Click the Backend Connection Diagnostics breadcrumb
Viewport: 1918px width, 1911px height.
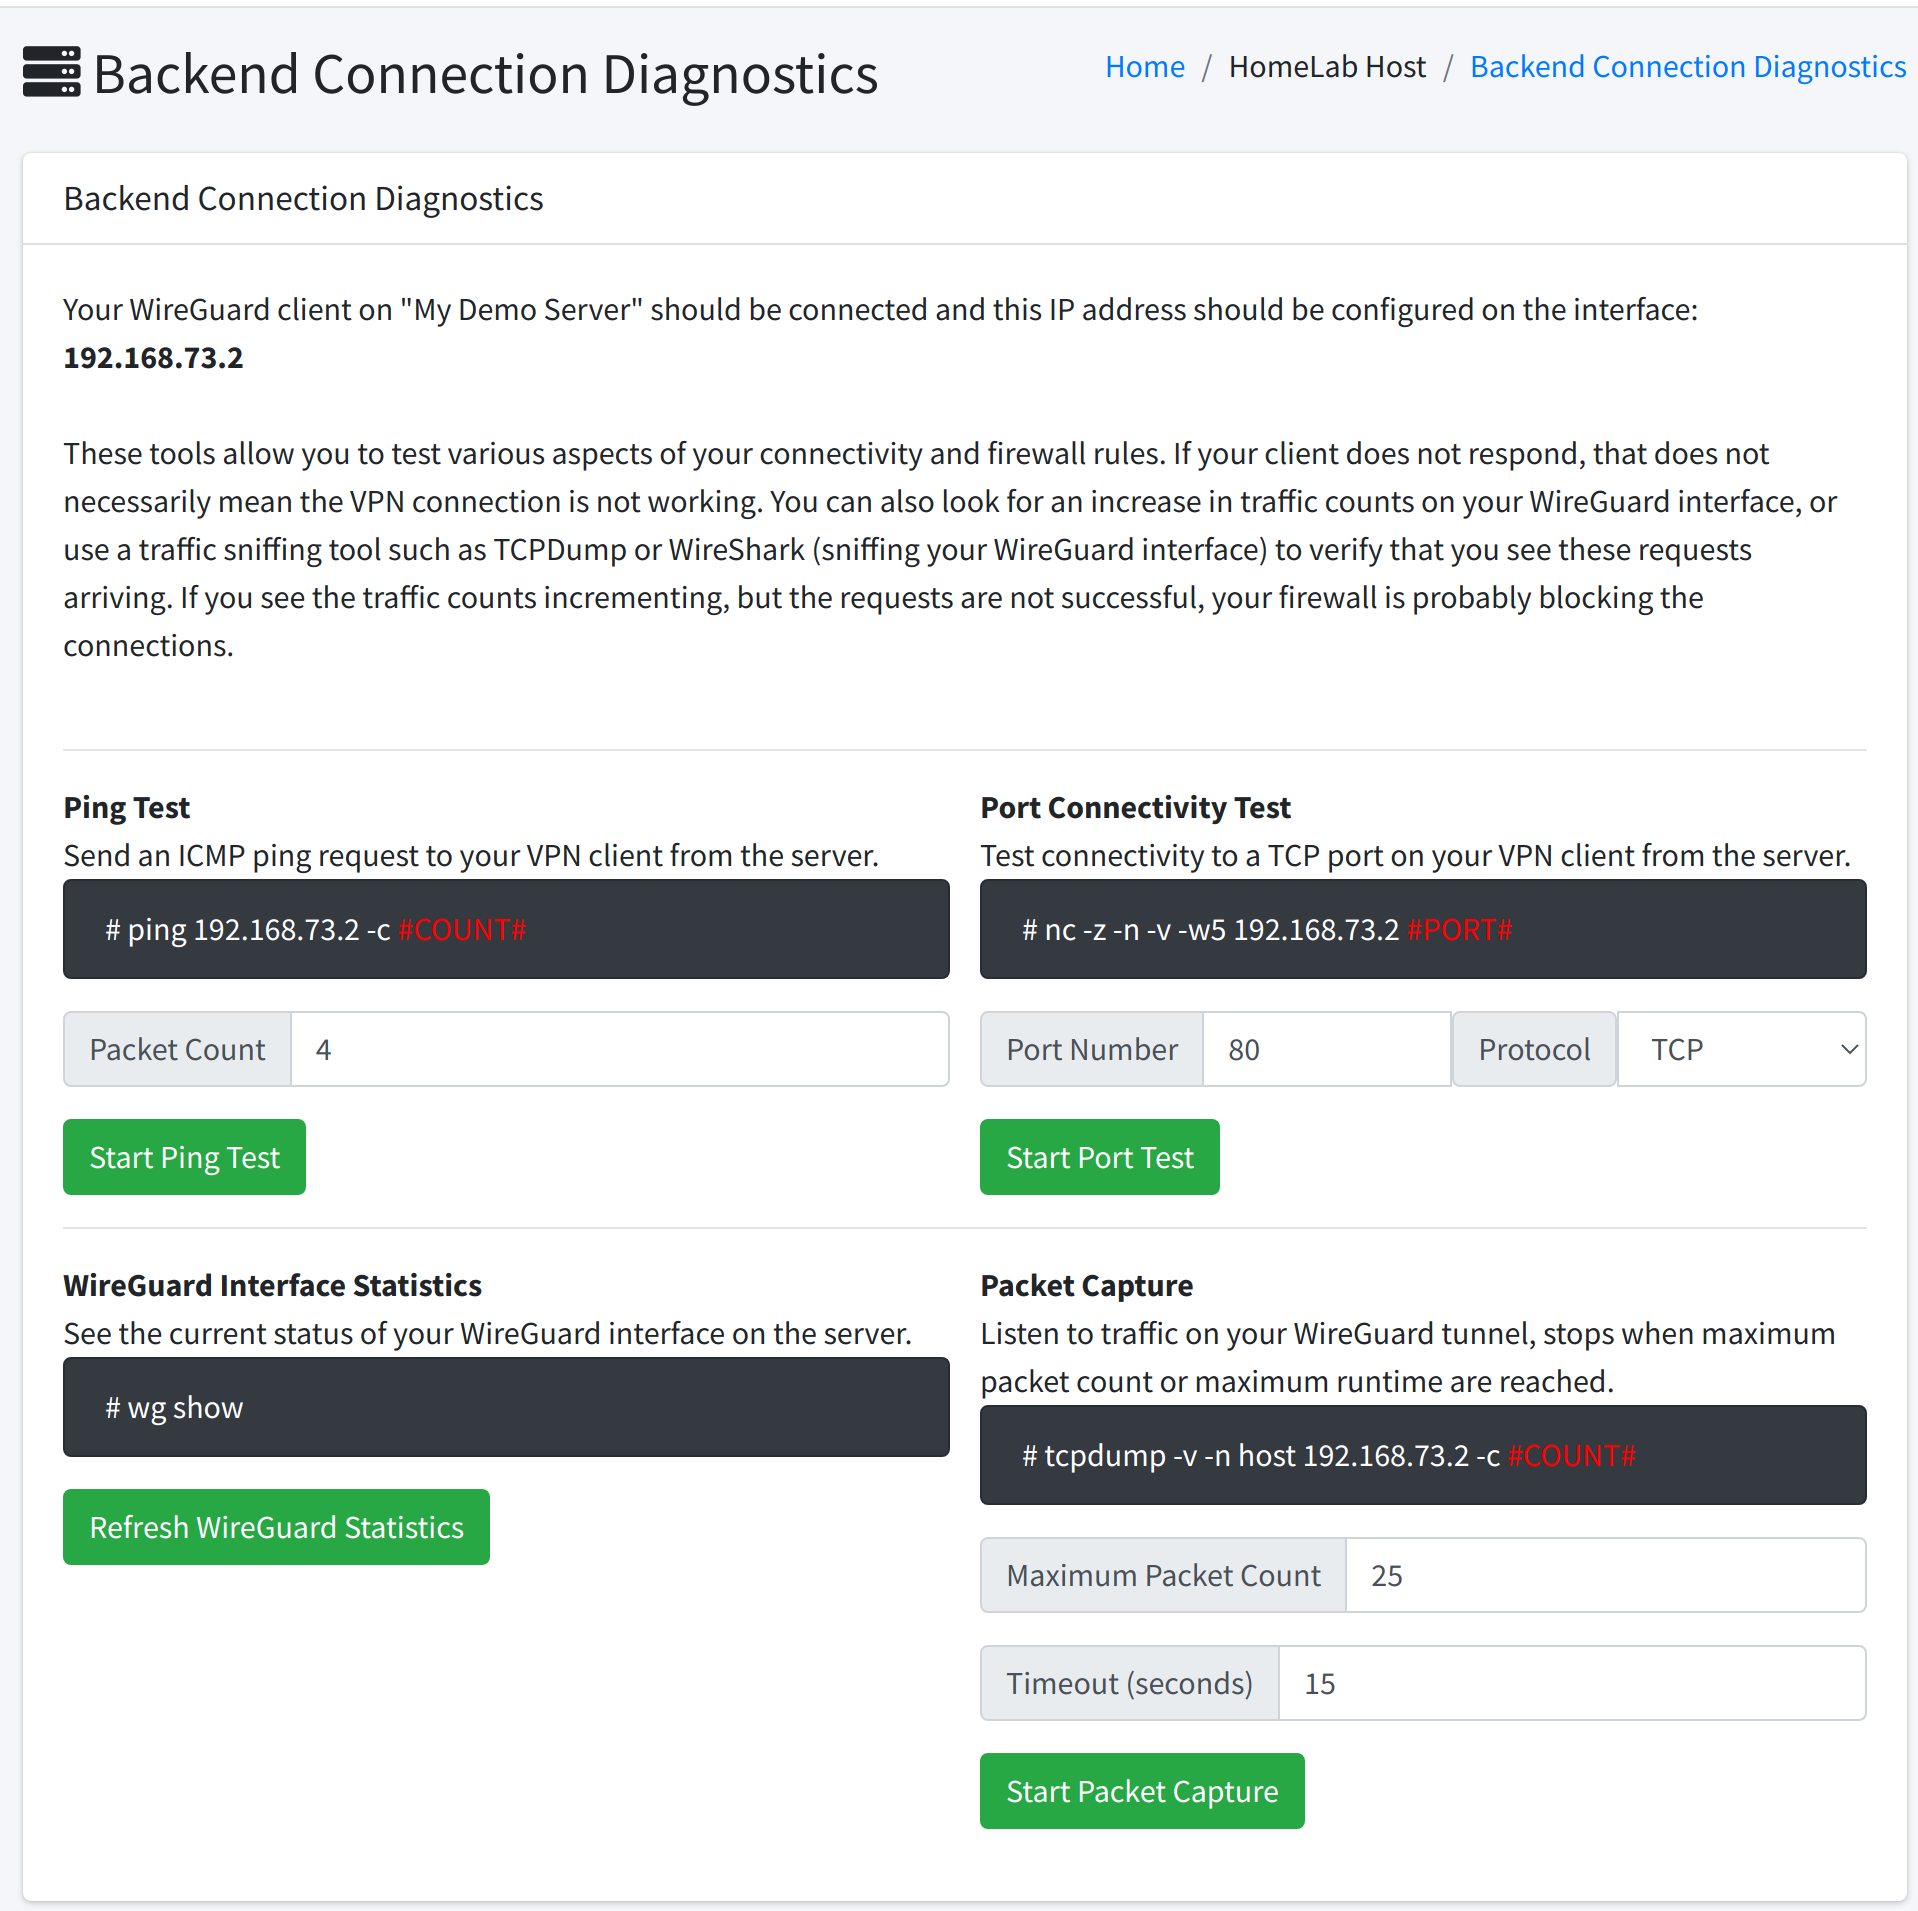pos(1687,66)
